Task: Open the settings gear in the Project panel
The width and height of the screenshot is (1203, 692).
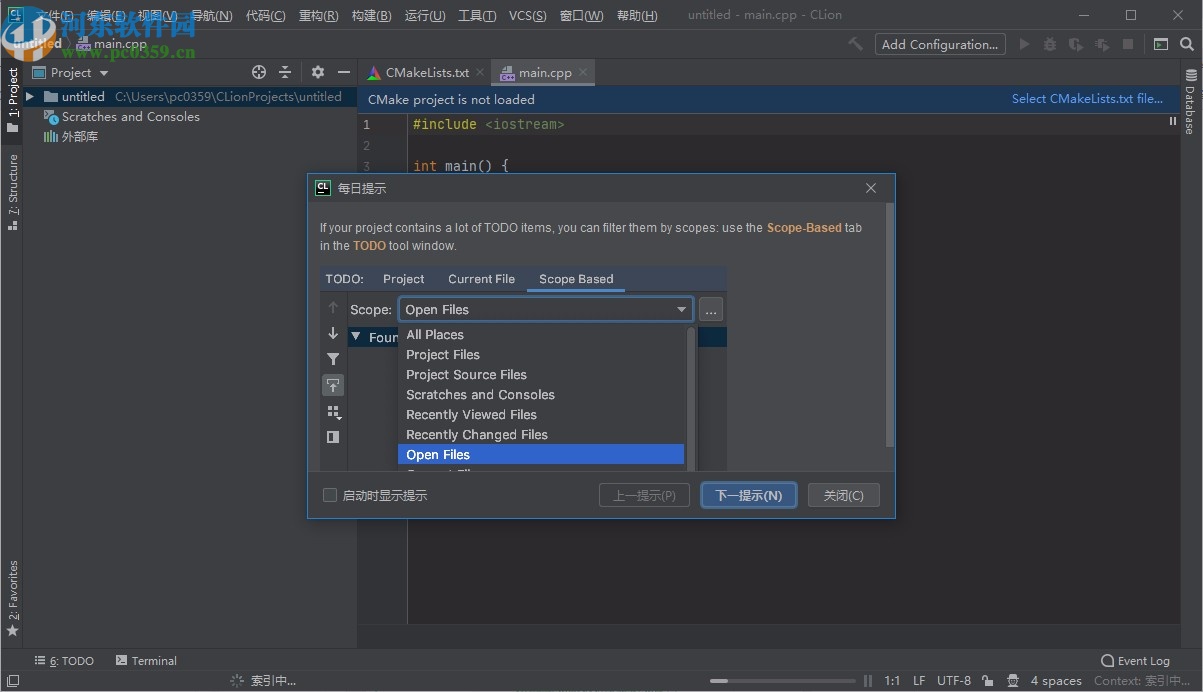Action: (317, 72)
